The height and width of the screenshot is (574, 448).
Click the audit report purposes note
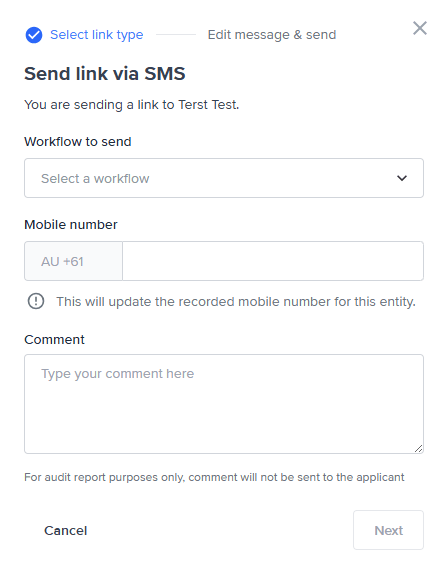click(x=214, y=477)
